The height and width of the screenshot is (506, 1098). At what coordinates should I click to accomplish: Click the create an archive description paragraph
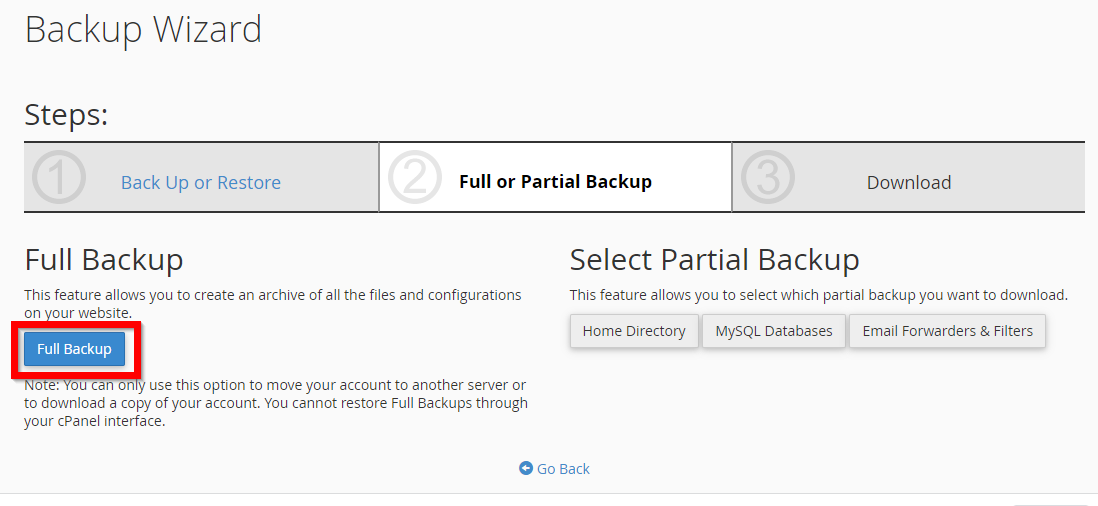click(x=273, y=304)
